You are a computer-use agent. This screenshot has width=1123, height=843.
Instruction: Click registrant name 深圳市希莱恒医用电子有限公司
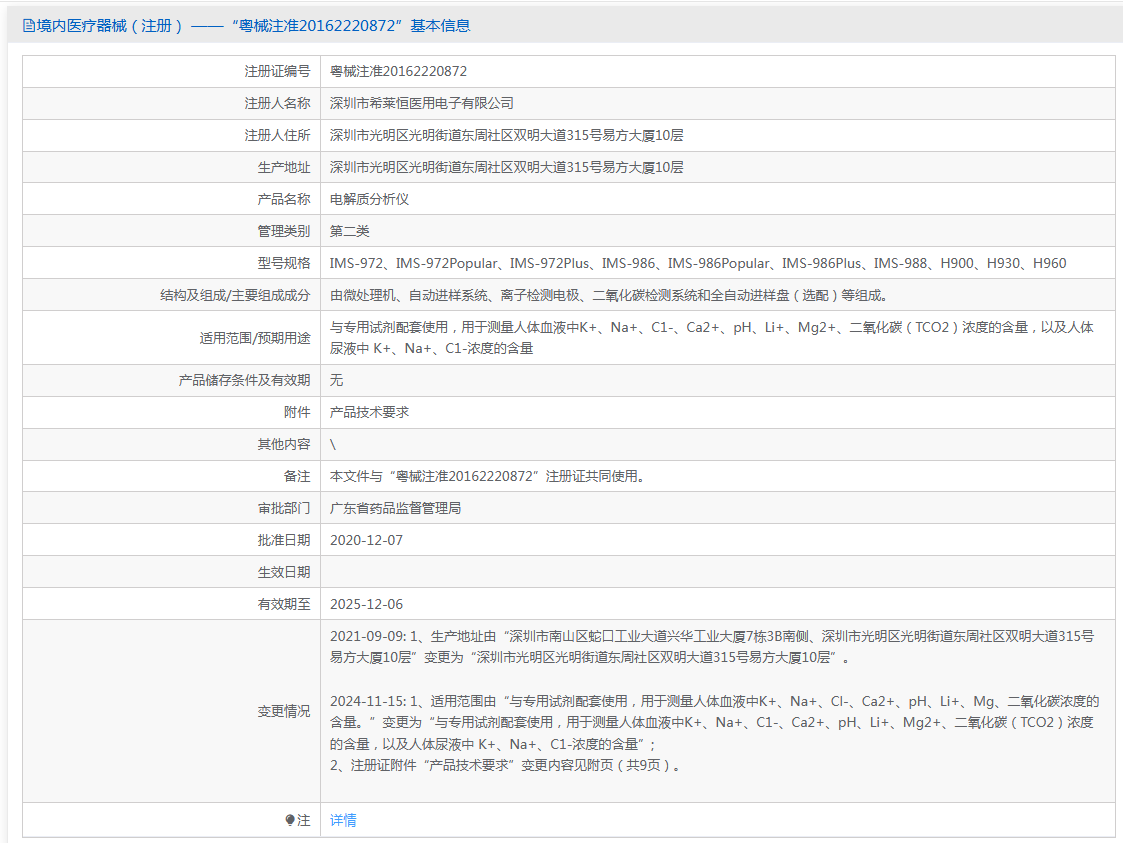(x=422, y=103)
